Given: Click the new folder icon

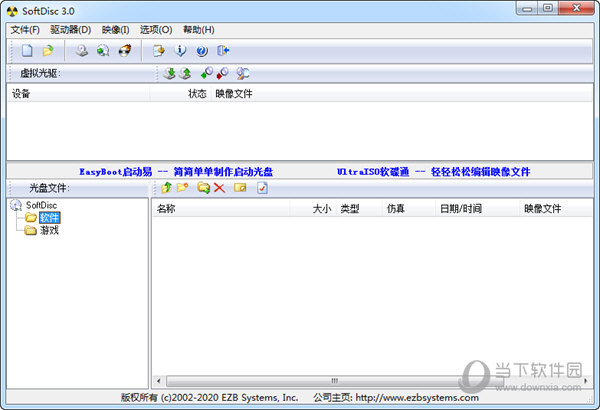Looking at the screenshot, I should 183,188.
